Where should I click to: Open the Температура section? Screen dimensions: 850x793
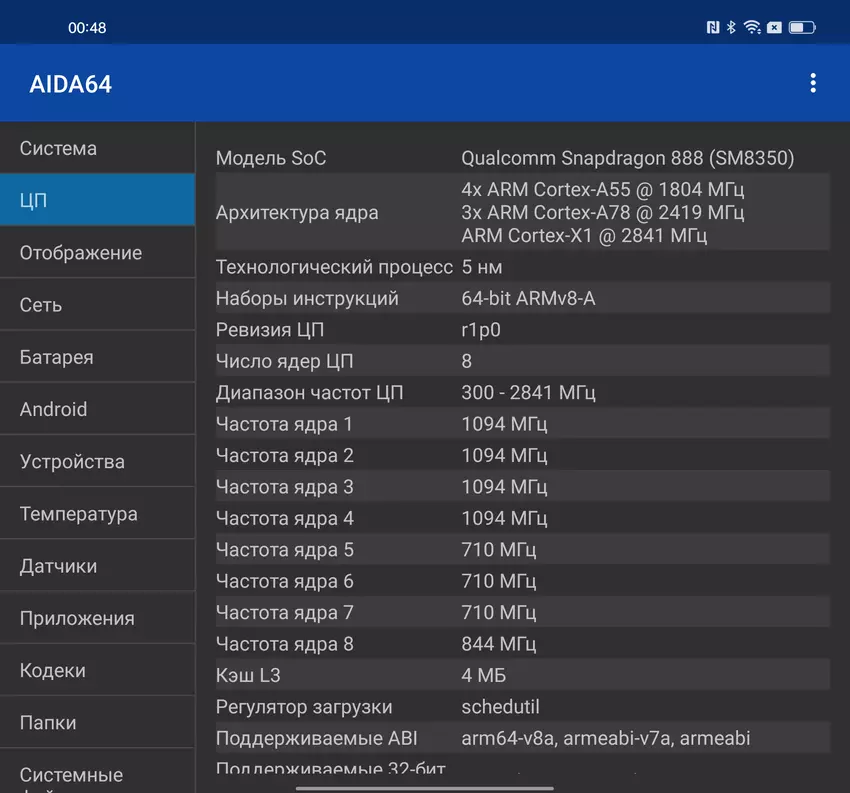(97, 514)
